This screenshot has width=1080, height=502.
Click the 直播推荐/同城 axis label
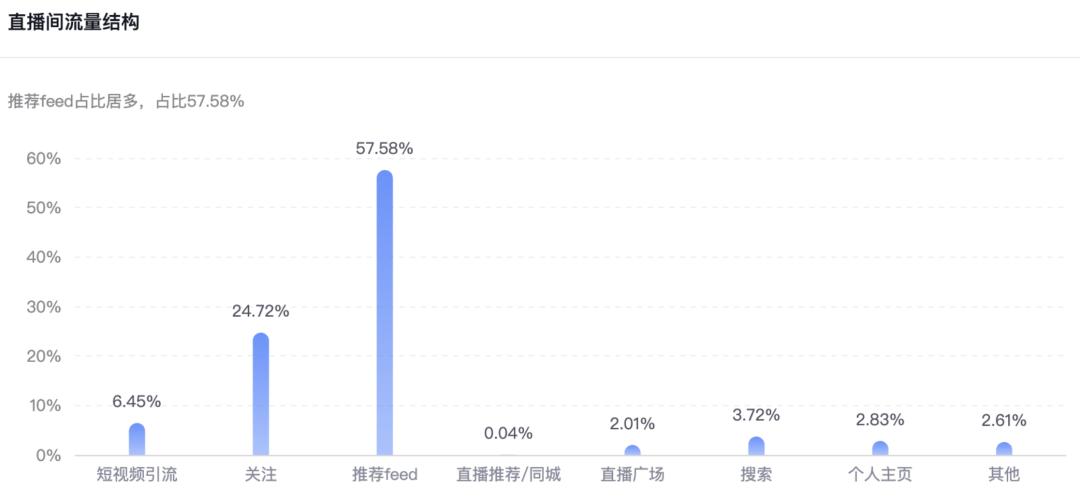(x=508, y=474)
